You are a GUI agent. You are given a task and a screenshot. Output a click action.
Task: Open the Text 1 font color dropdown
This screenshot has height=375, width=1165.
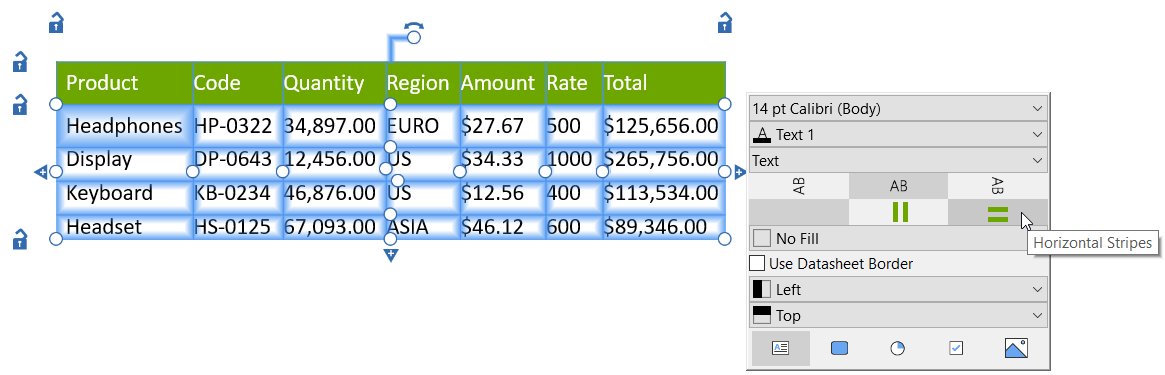click(x=898, y=134)
